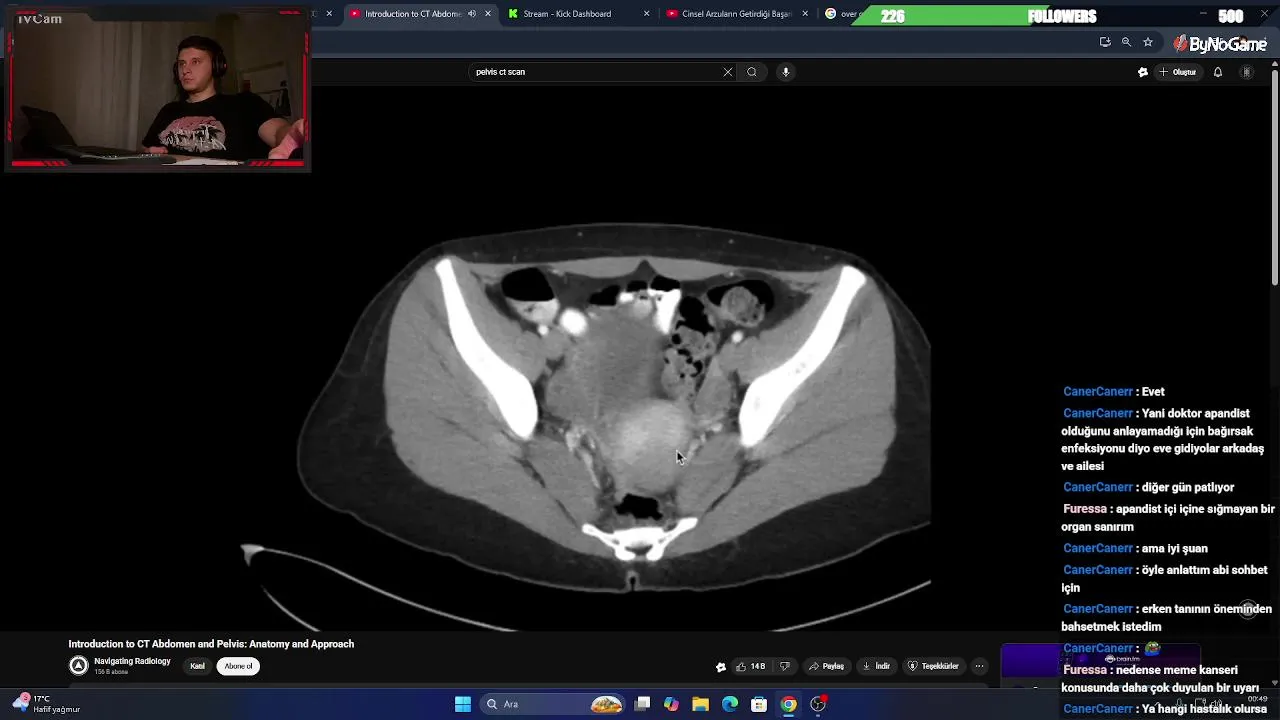Open the YouTube account avatar menu
Image resolution: width=1280 pixels, height=720 pixels.
[x=1246, y=72]
